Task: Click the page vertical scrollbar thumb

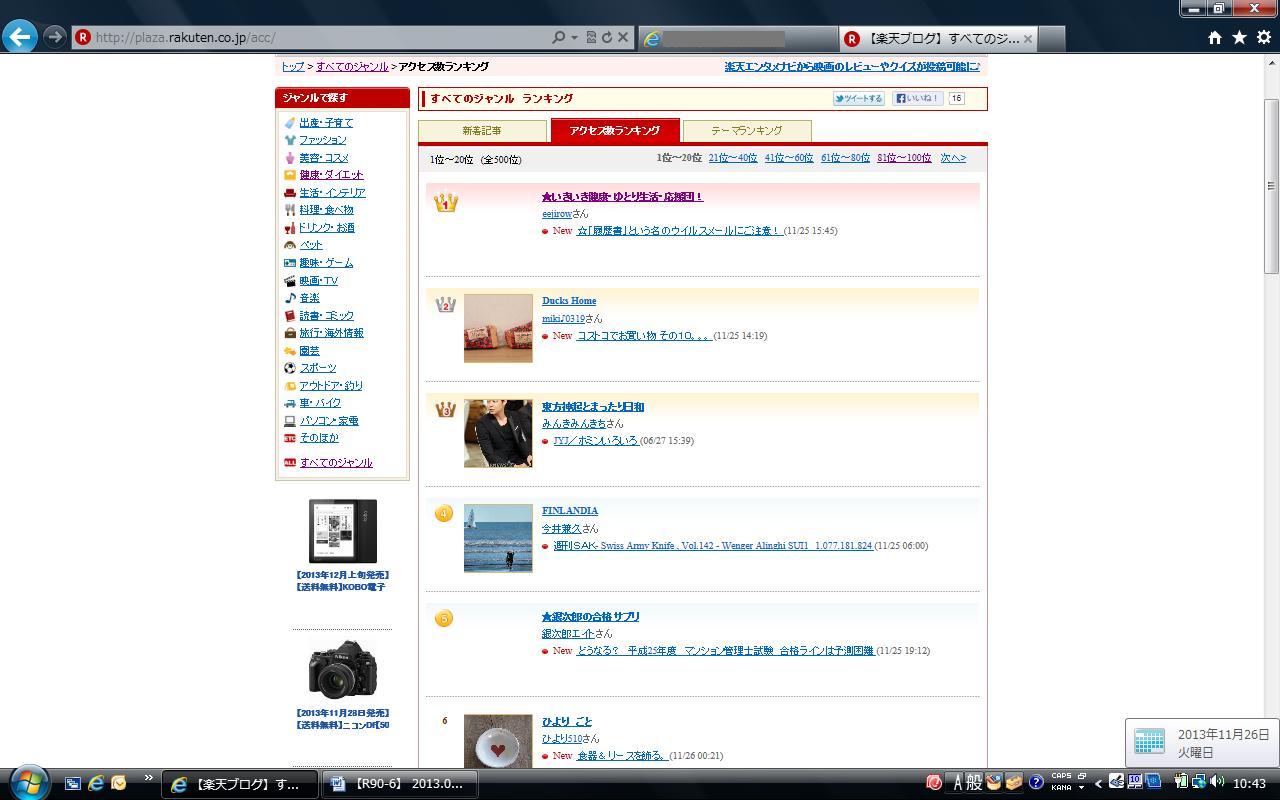Action: click(x=1271, y=185)
